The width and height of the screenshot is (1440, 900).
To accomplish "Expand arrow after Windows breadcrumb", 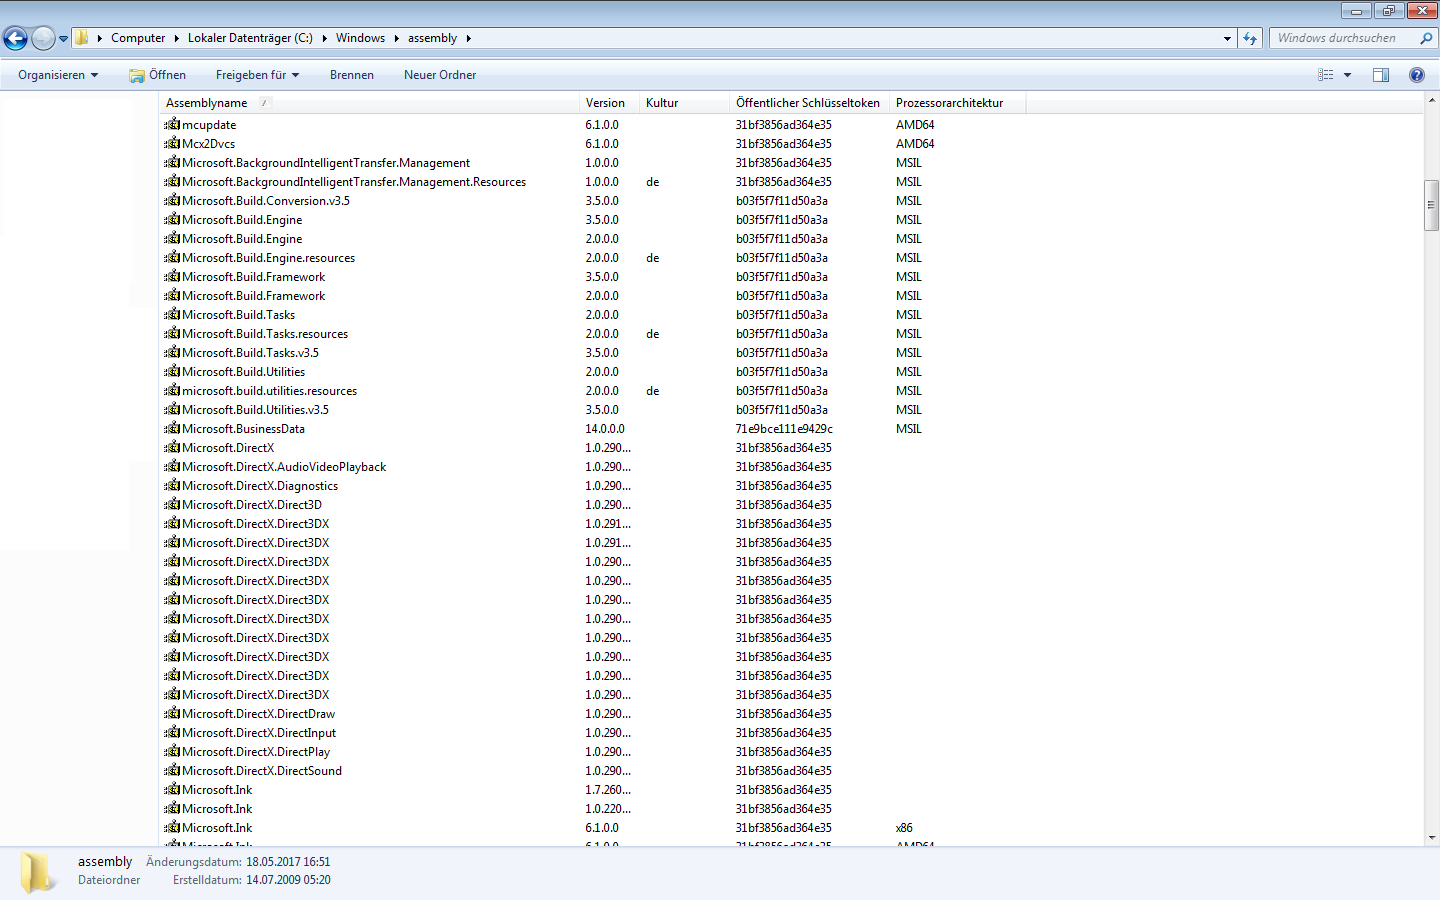I will [396, 38].
